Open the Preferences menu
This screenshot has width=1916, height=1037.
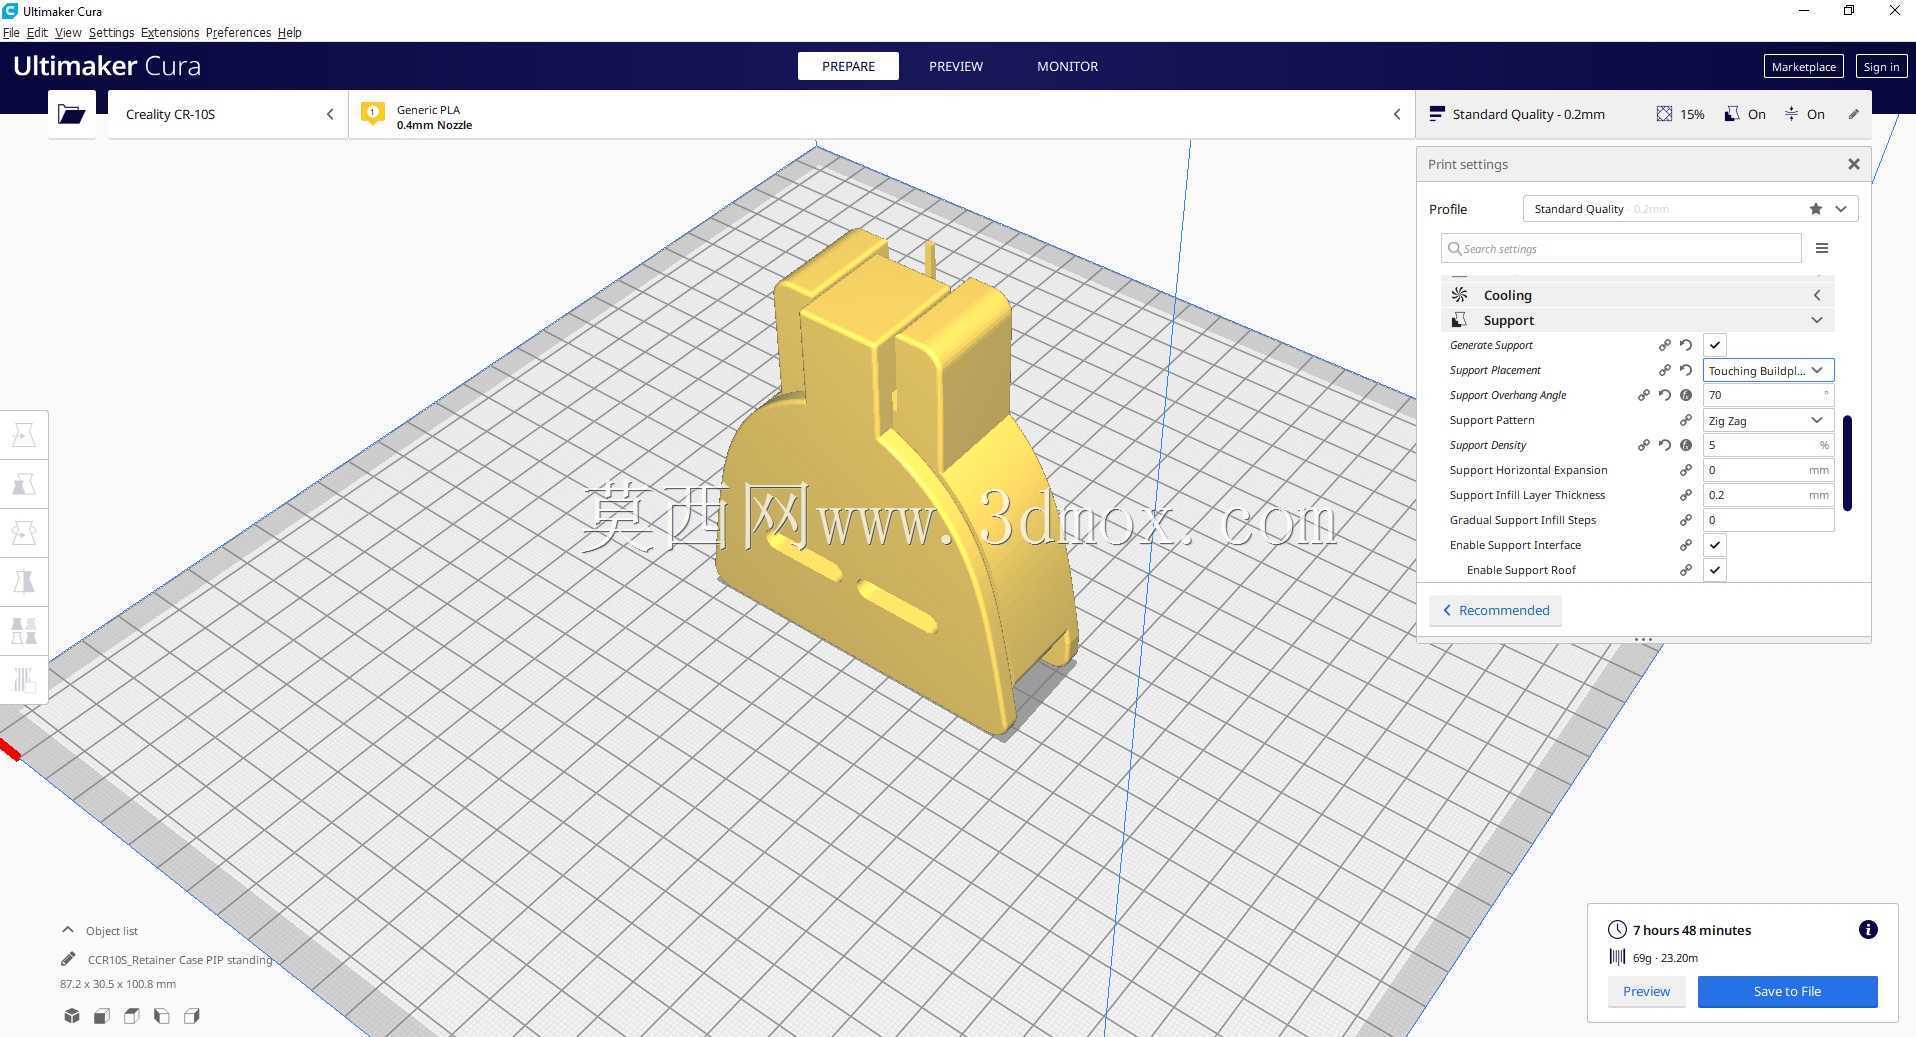[238, 32]
